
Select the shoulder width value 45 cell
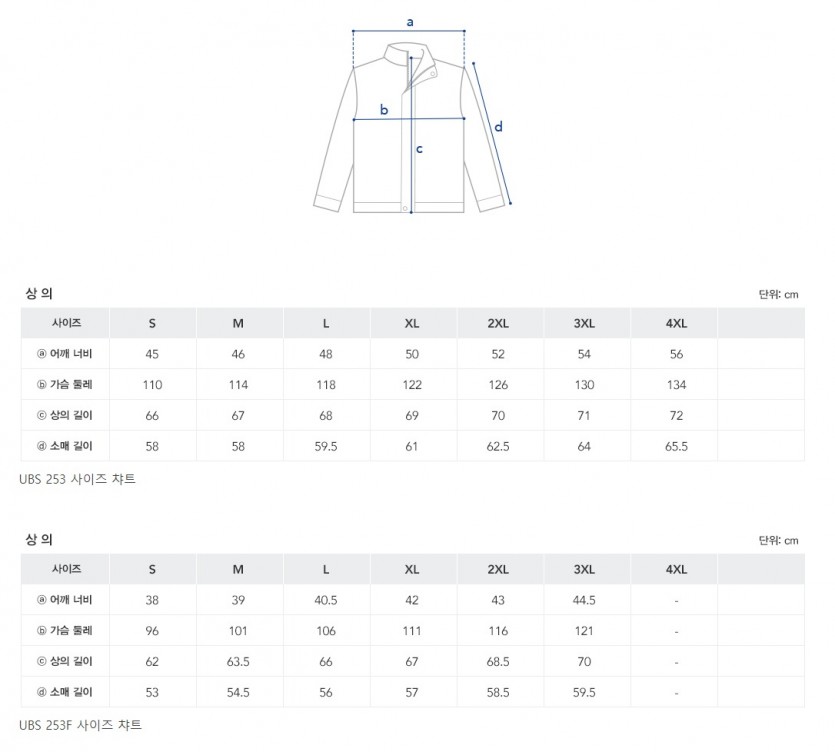[x=152, y=354]
